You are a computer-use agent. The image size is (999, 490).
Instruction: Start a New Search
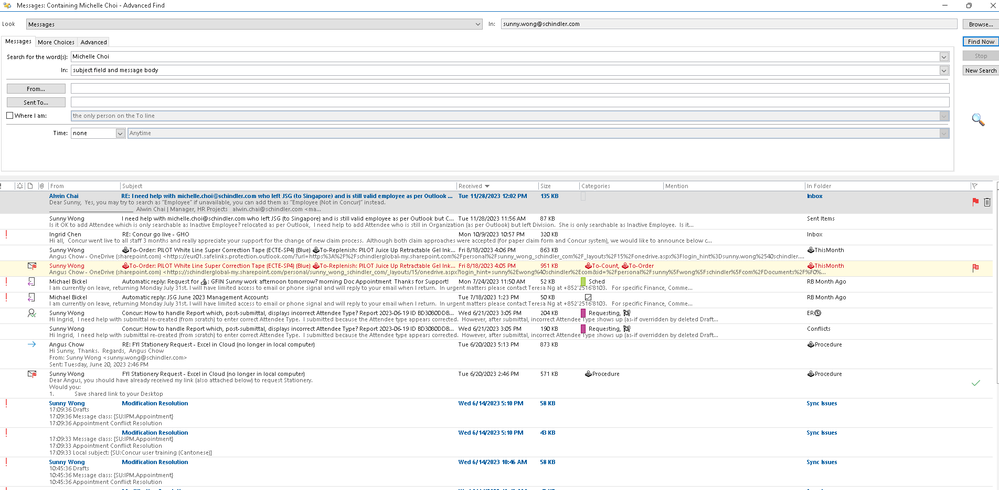980,71
